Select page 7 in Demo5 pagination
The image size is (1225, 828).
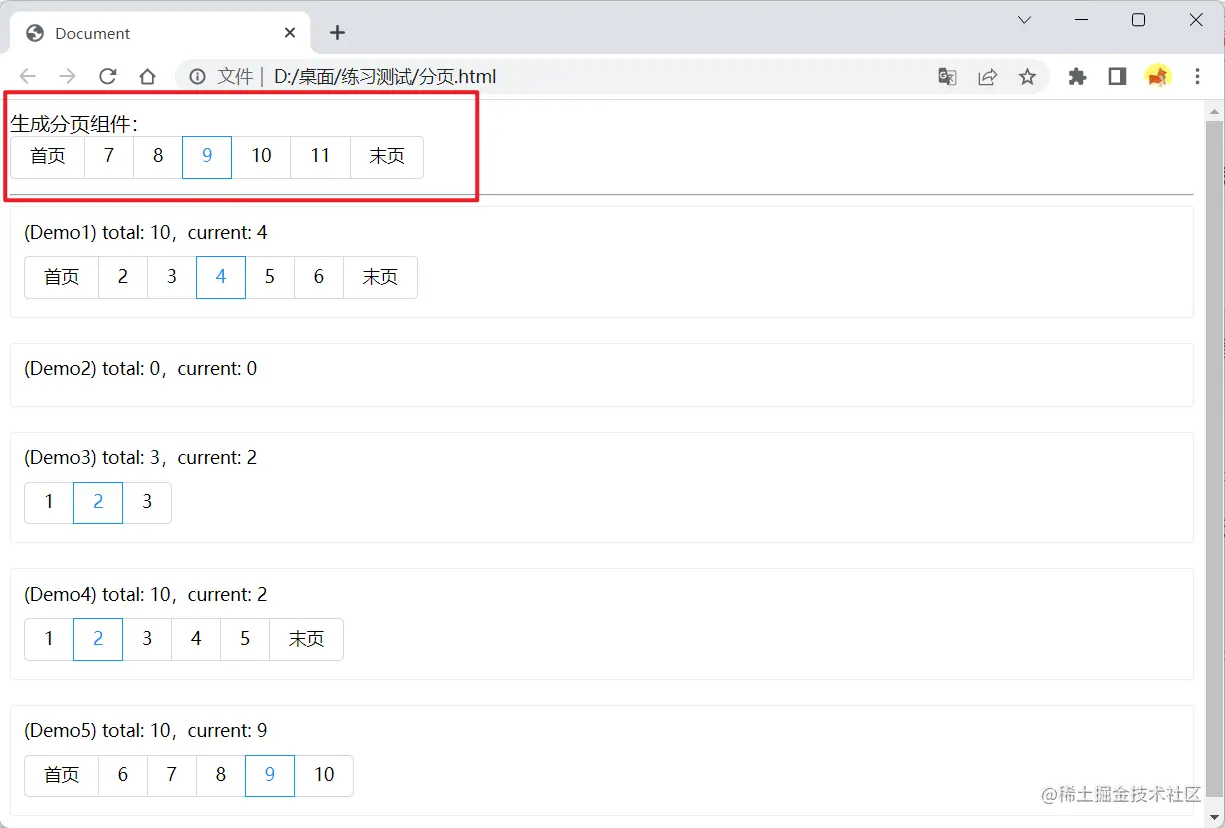pos(172,775)
